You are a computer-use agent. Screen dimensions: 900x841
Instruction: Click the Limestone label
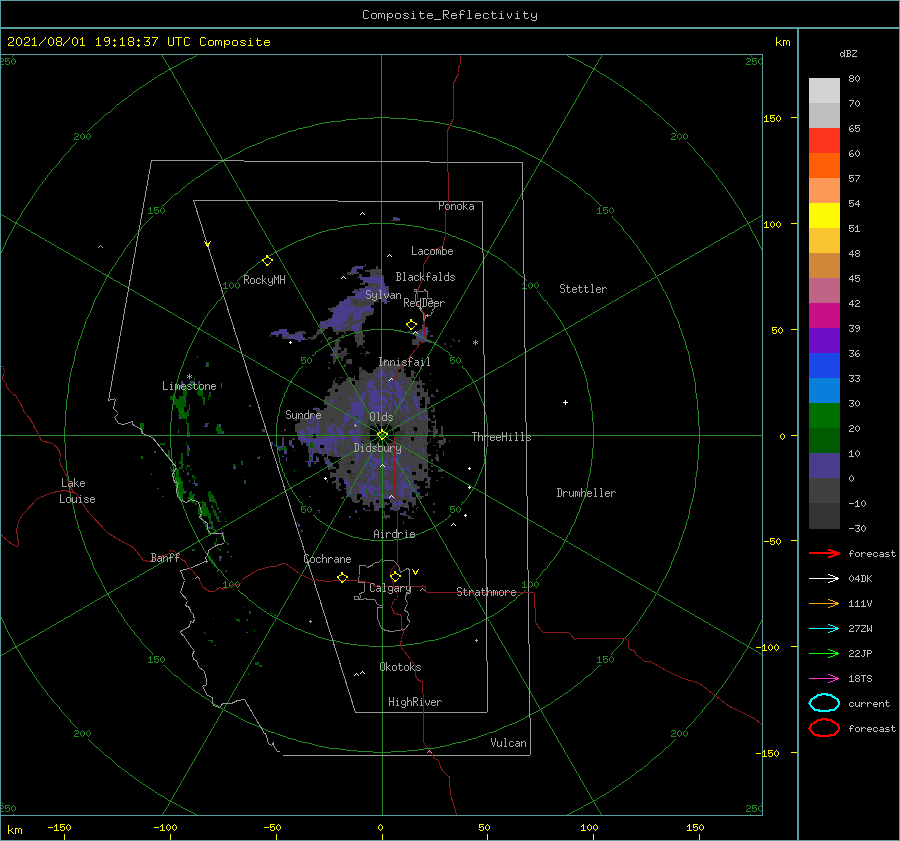tap(189, 386)
